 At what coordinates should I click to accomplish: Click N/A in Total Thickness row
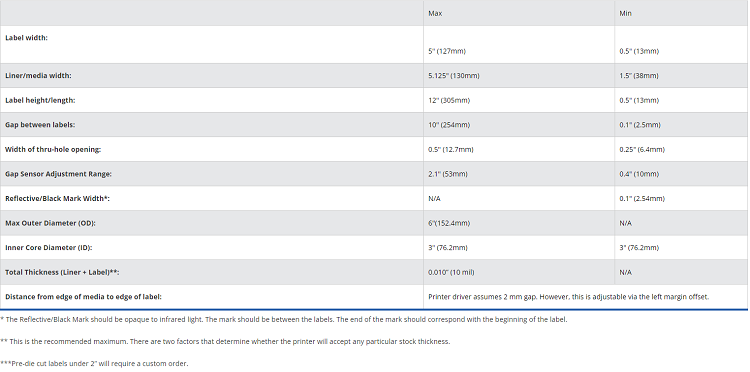626,272
